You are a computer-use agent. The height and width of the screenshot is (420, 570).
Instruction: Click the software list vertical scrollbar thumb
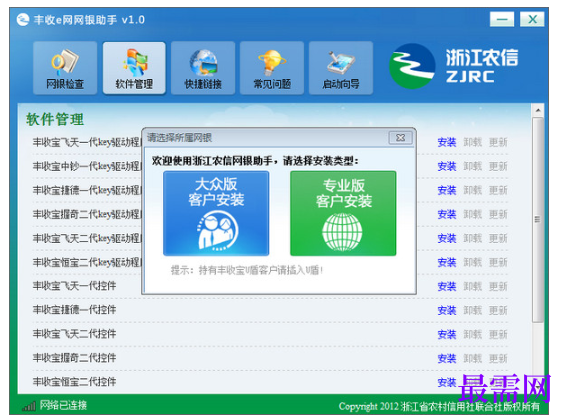click(x=538, y=219)
